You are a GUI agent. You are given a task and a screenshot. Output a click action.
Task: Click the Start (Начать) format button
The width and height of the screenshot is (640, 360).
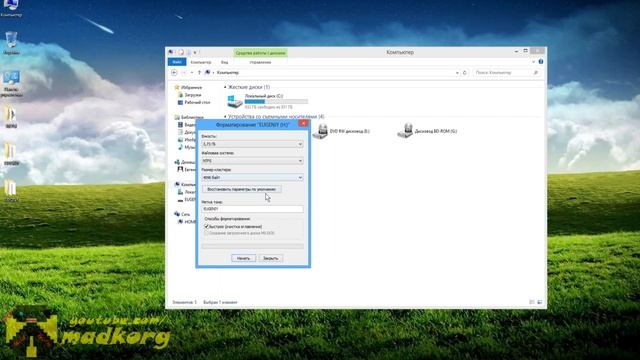point(244,258)
